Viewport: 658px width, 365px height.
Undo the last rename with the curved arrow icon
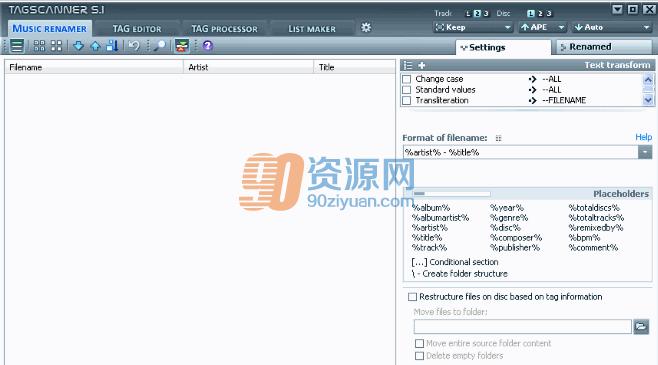click(134, 45)
